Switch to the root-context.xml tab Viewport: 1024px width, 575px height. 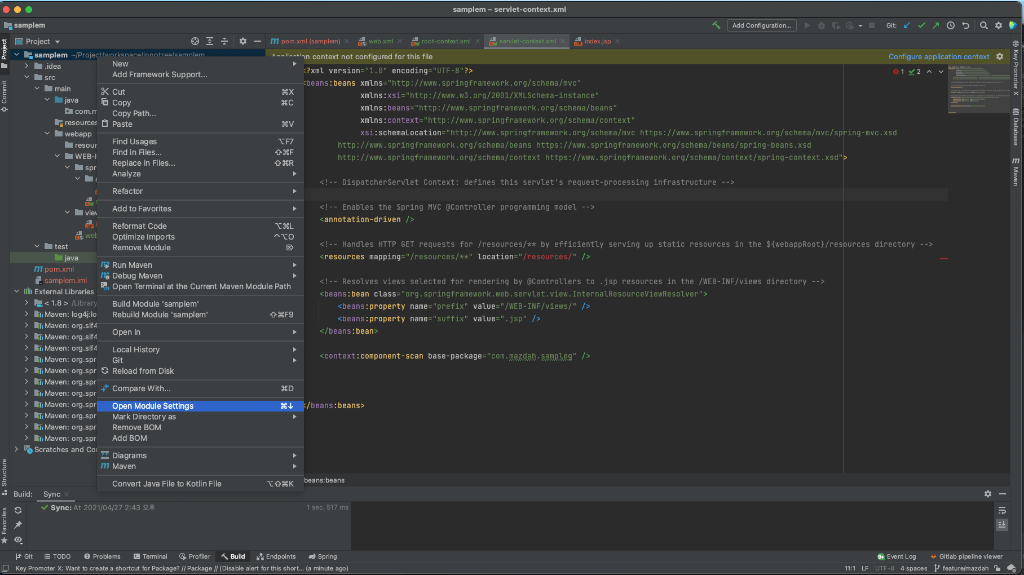pyautogui.click(x=445, y=41)
